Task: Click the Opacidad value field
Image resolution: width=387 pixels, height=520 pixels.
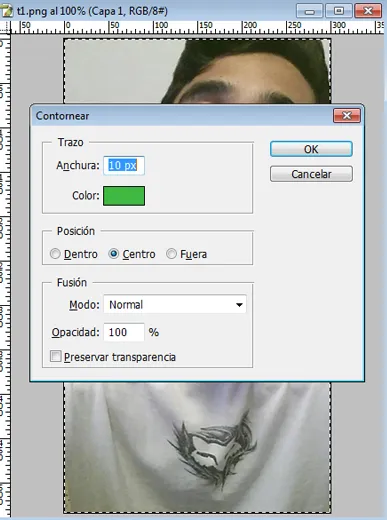Action: pos(124,332)
